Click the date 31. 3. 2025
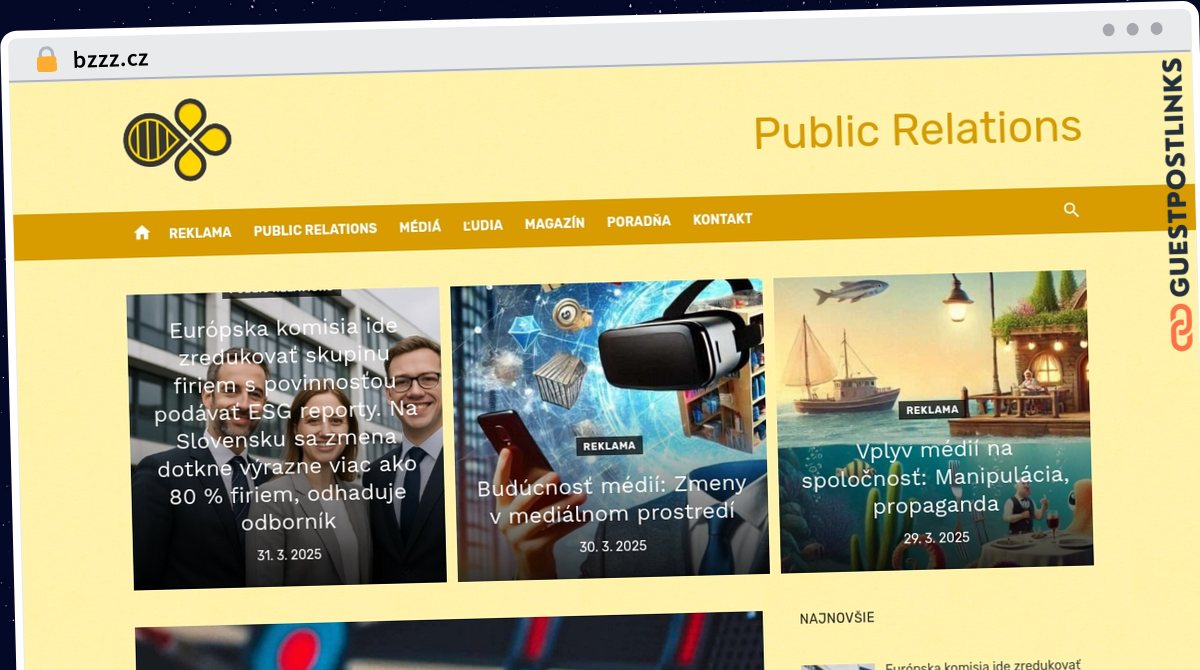 [x=289, y=554]
